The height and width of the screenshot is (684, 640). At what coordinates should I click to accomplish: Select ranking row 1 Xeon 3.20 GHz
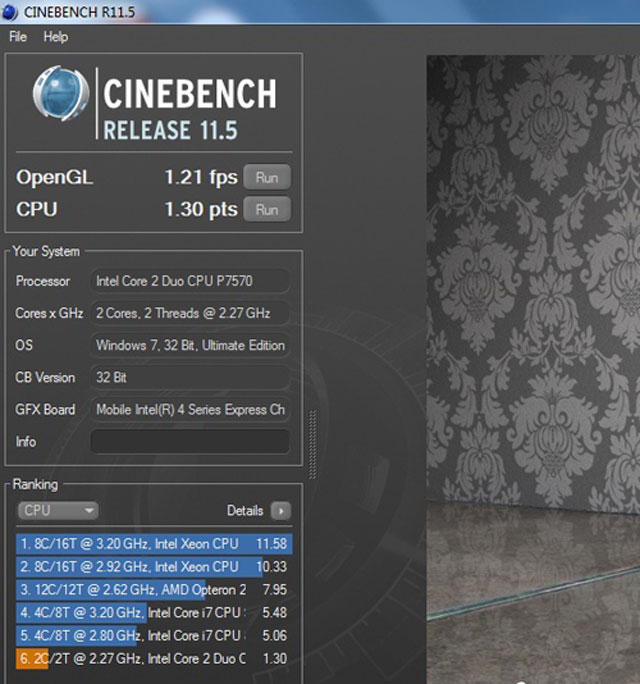[154, 544]
